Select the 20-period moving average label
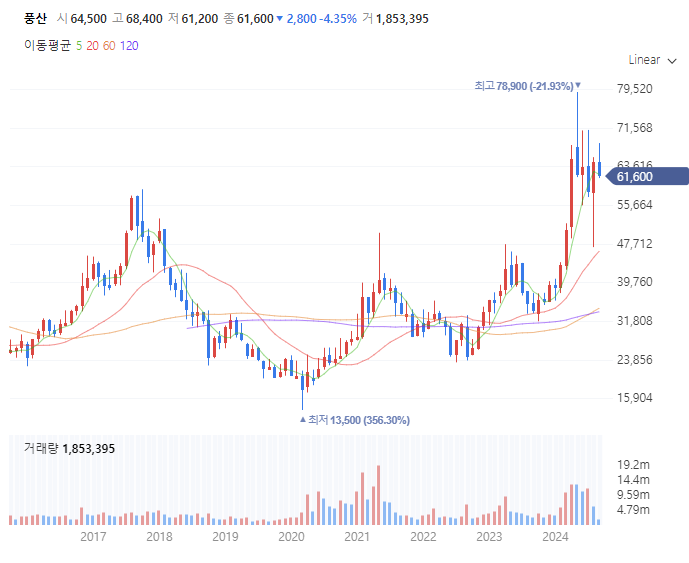Screen dimensions: 689x563 (x=92, y=46)
